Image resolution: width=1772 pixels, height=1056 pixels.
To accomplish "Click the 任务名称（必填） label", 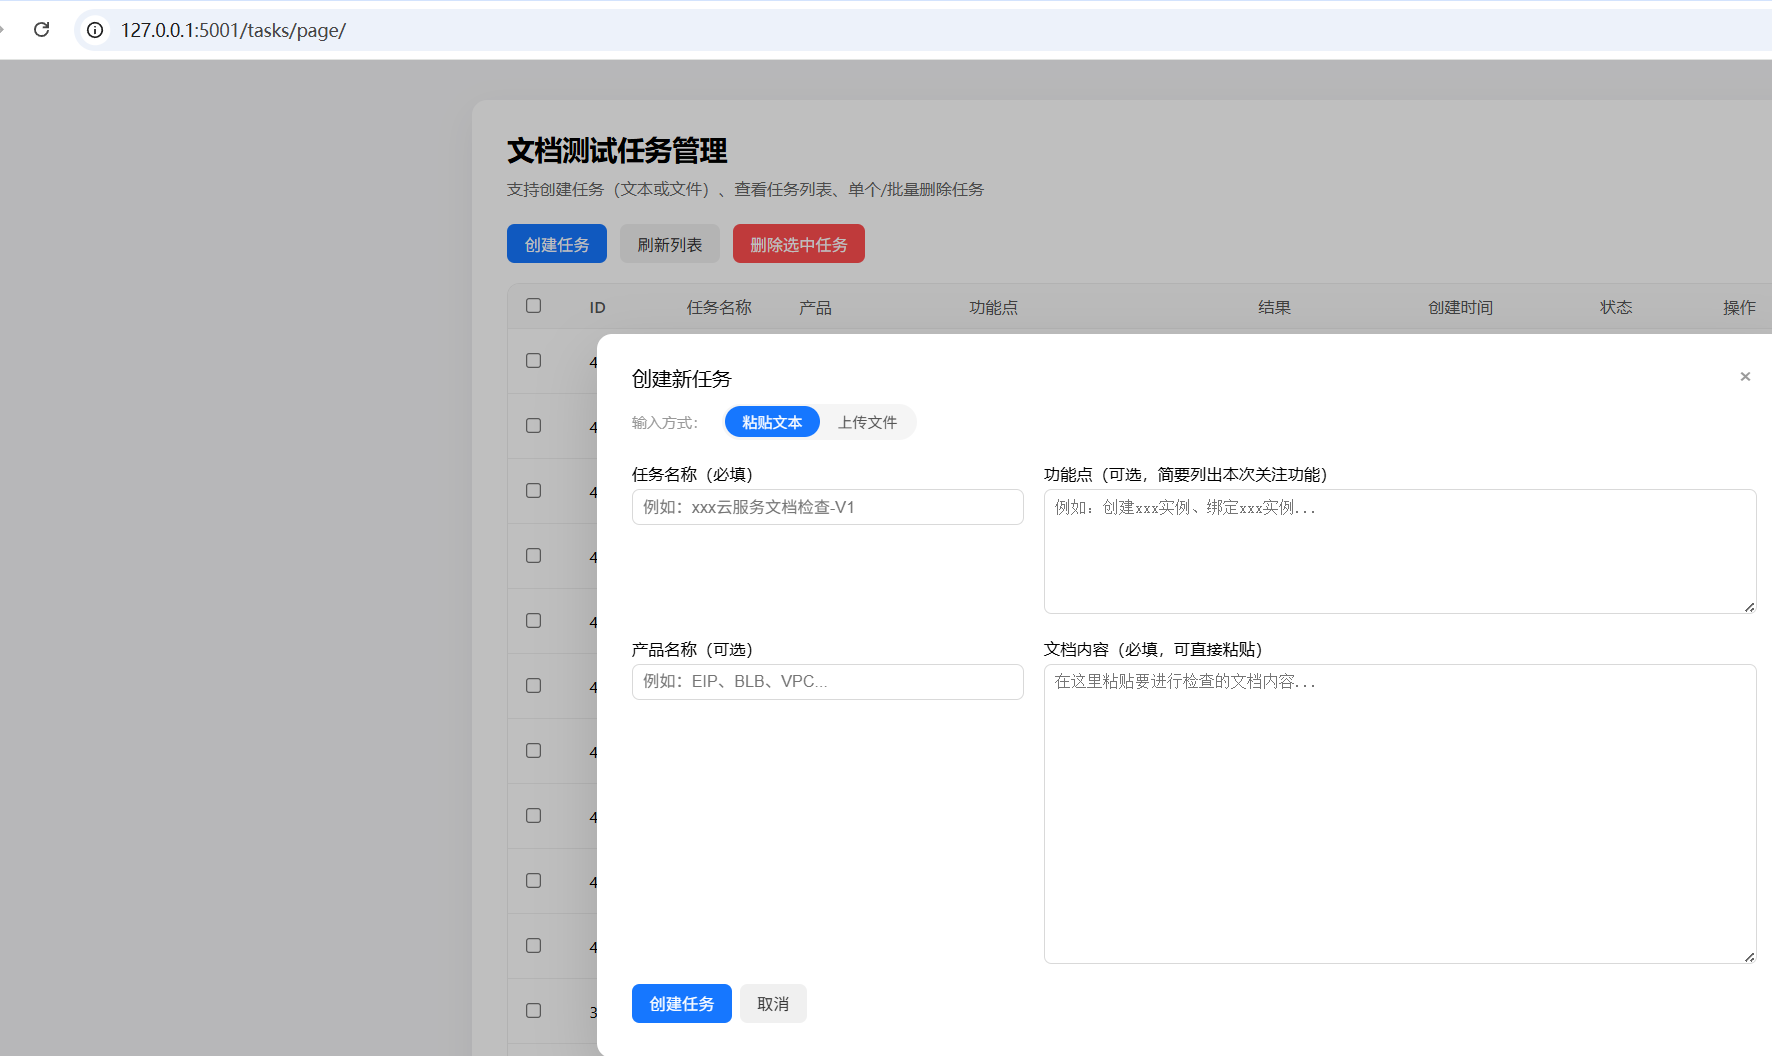I will click(x=692, y=474).
